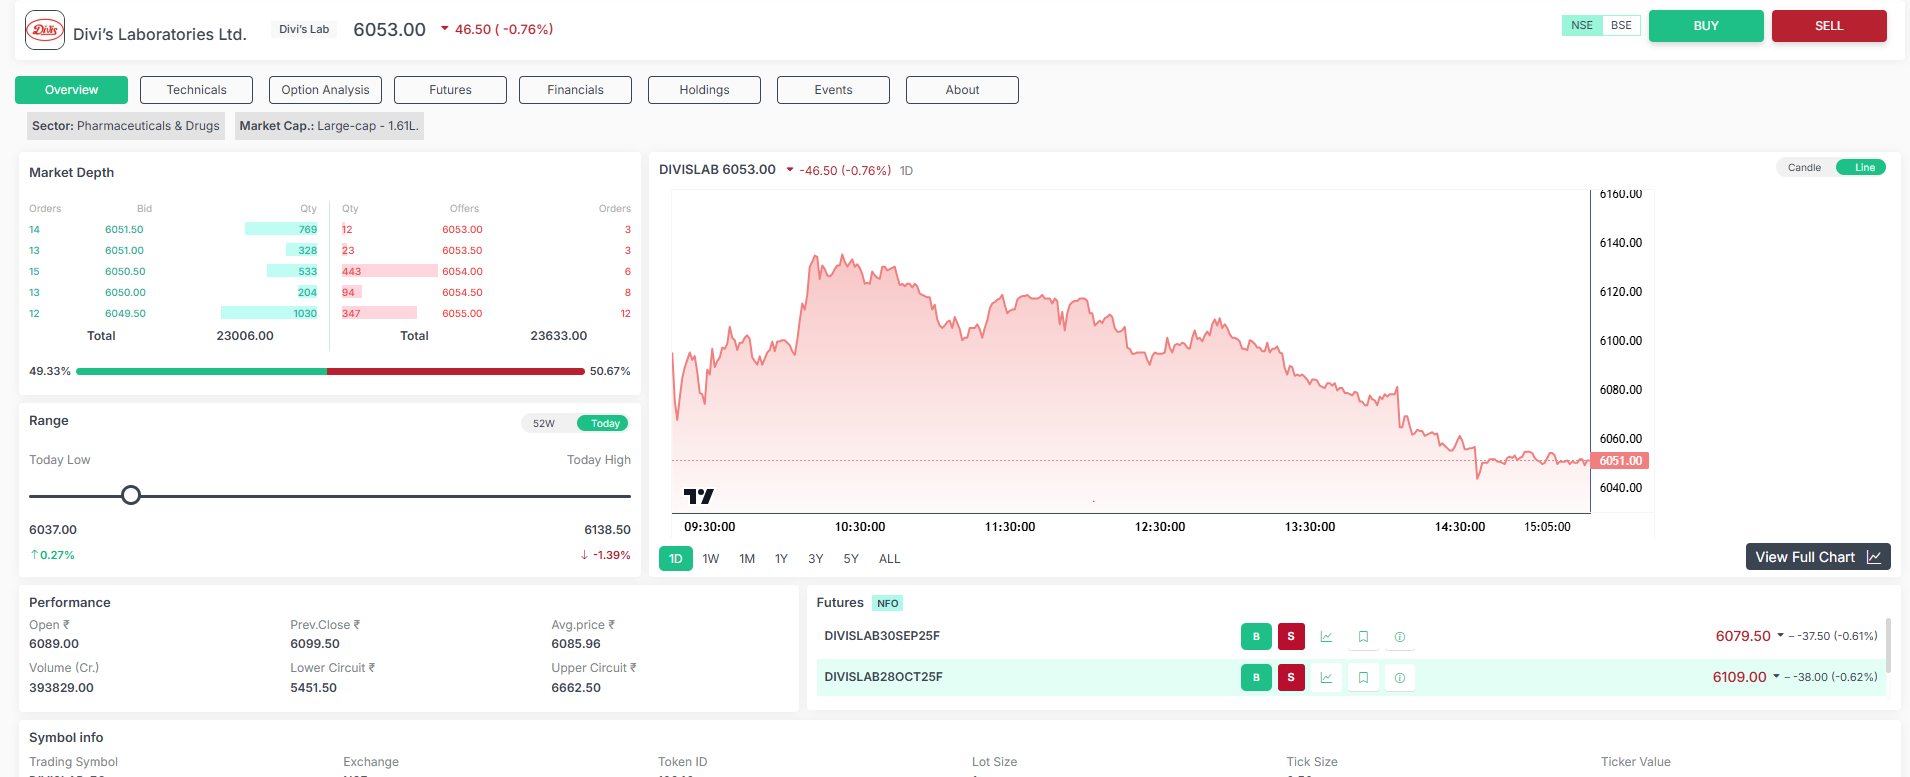Screen dimensions: 1910x777
Task: Click the Divi's Laboratories company logo
Action: click(x=45, y=30)
